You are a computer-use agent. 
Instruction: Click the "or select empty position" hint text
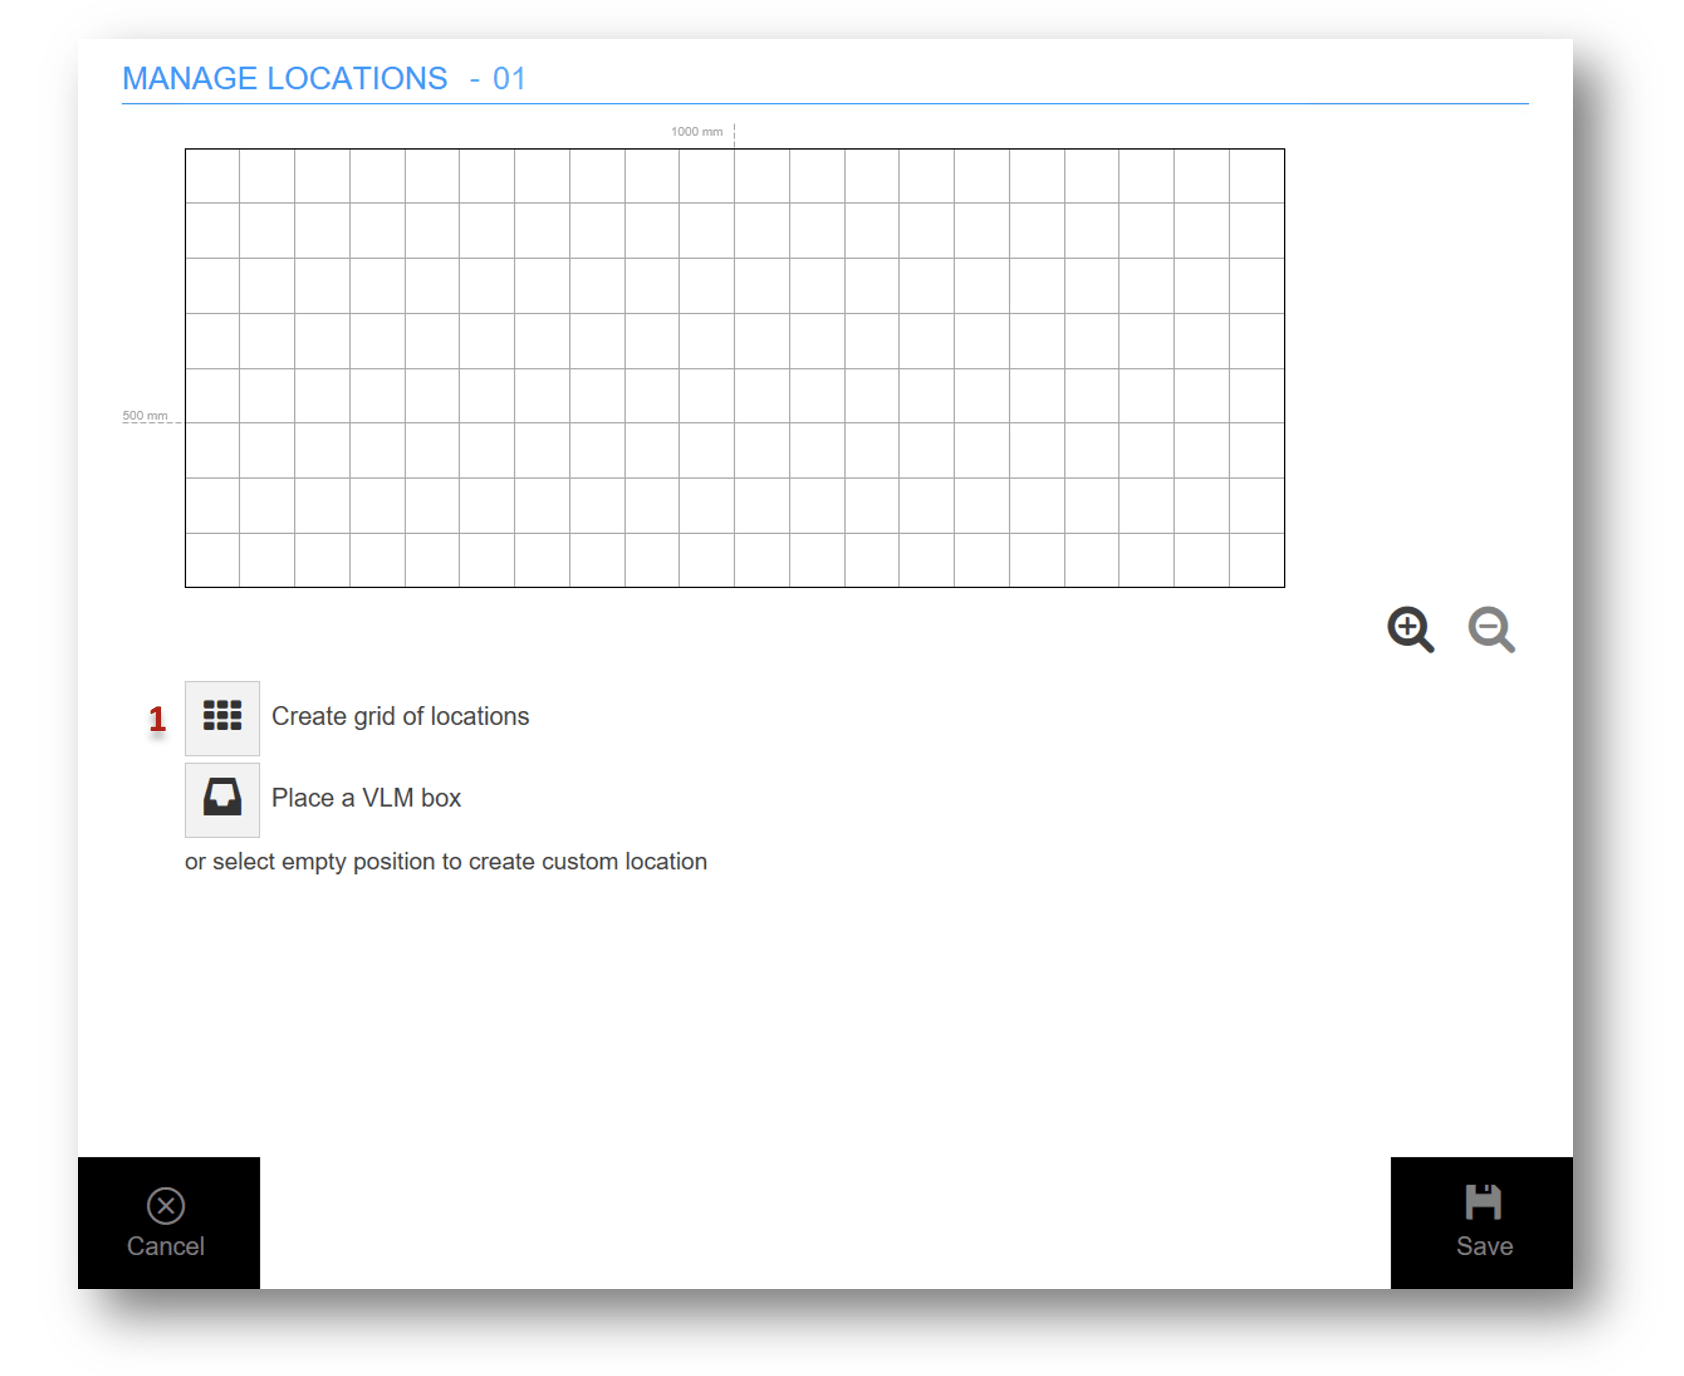[x=446, y=861]
